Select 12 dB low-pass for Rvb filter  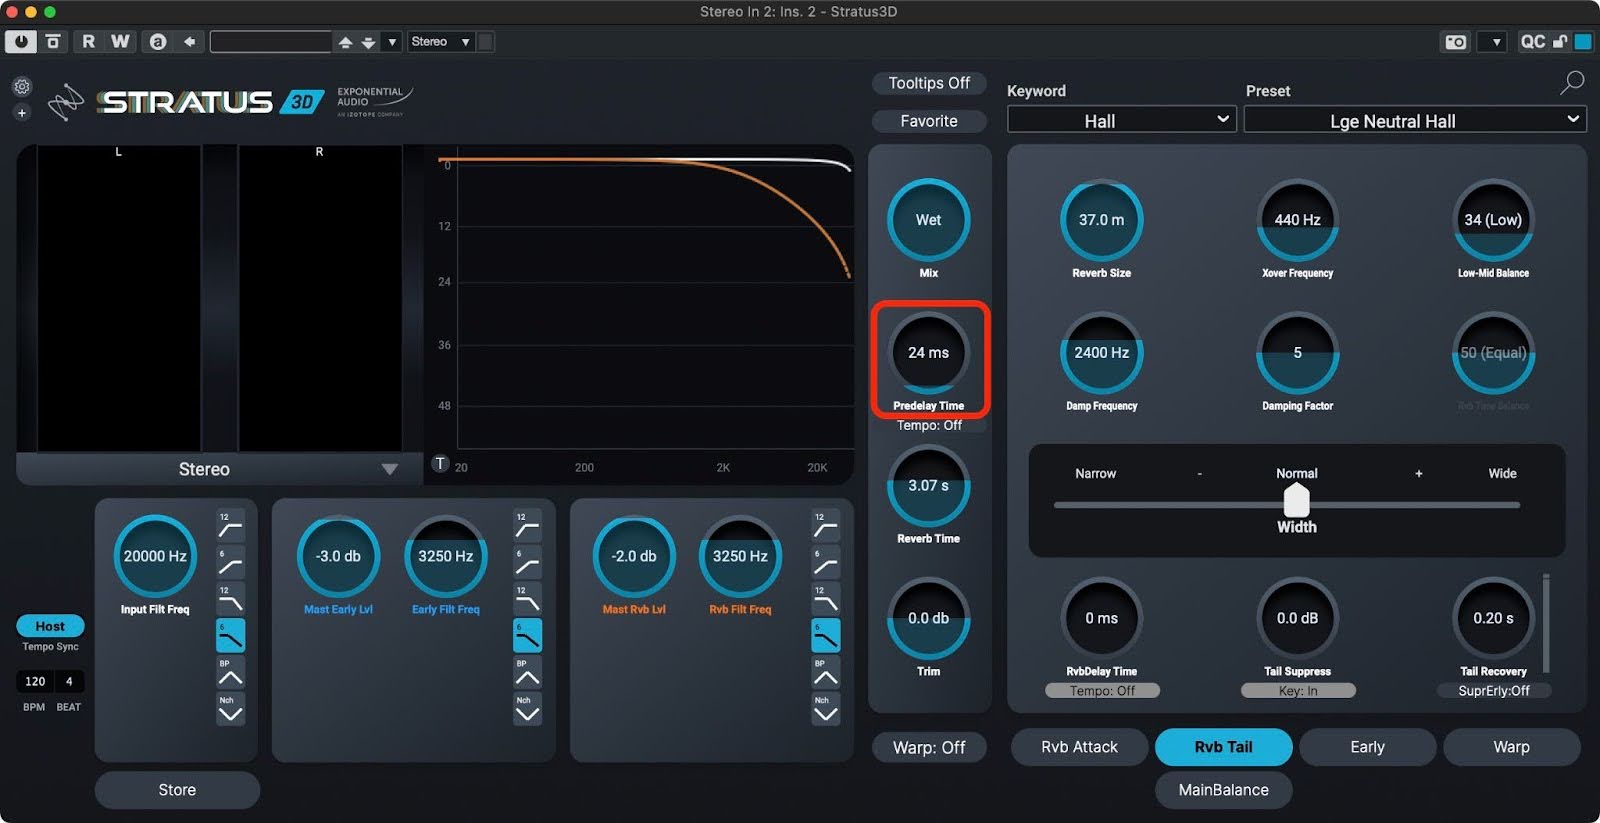pos(825,599)
